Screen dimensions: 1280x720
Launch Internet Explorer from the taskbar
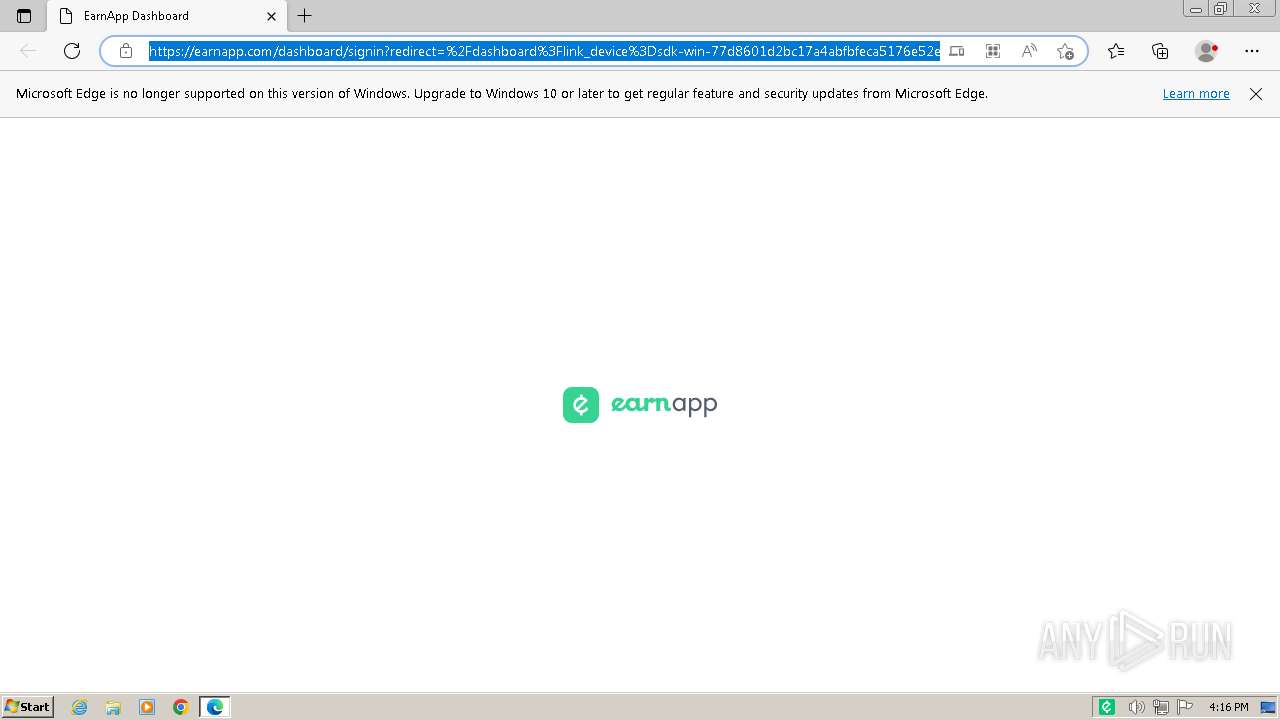[80, 707]
